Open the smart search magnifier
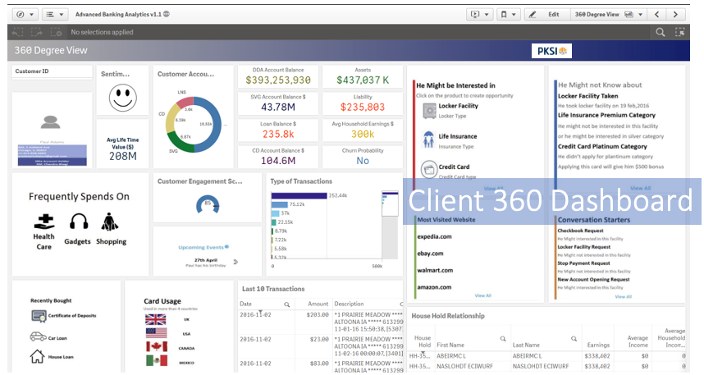Viewport: 704px width, 375px height. (x=660, y=32)
